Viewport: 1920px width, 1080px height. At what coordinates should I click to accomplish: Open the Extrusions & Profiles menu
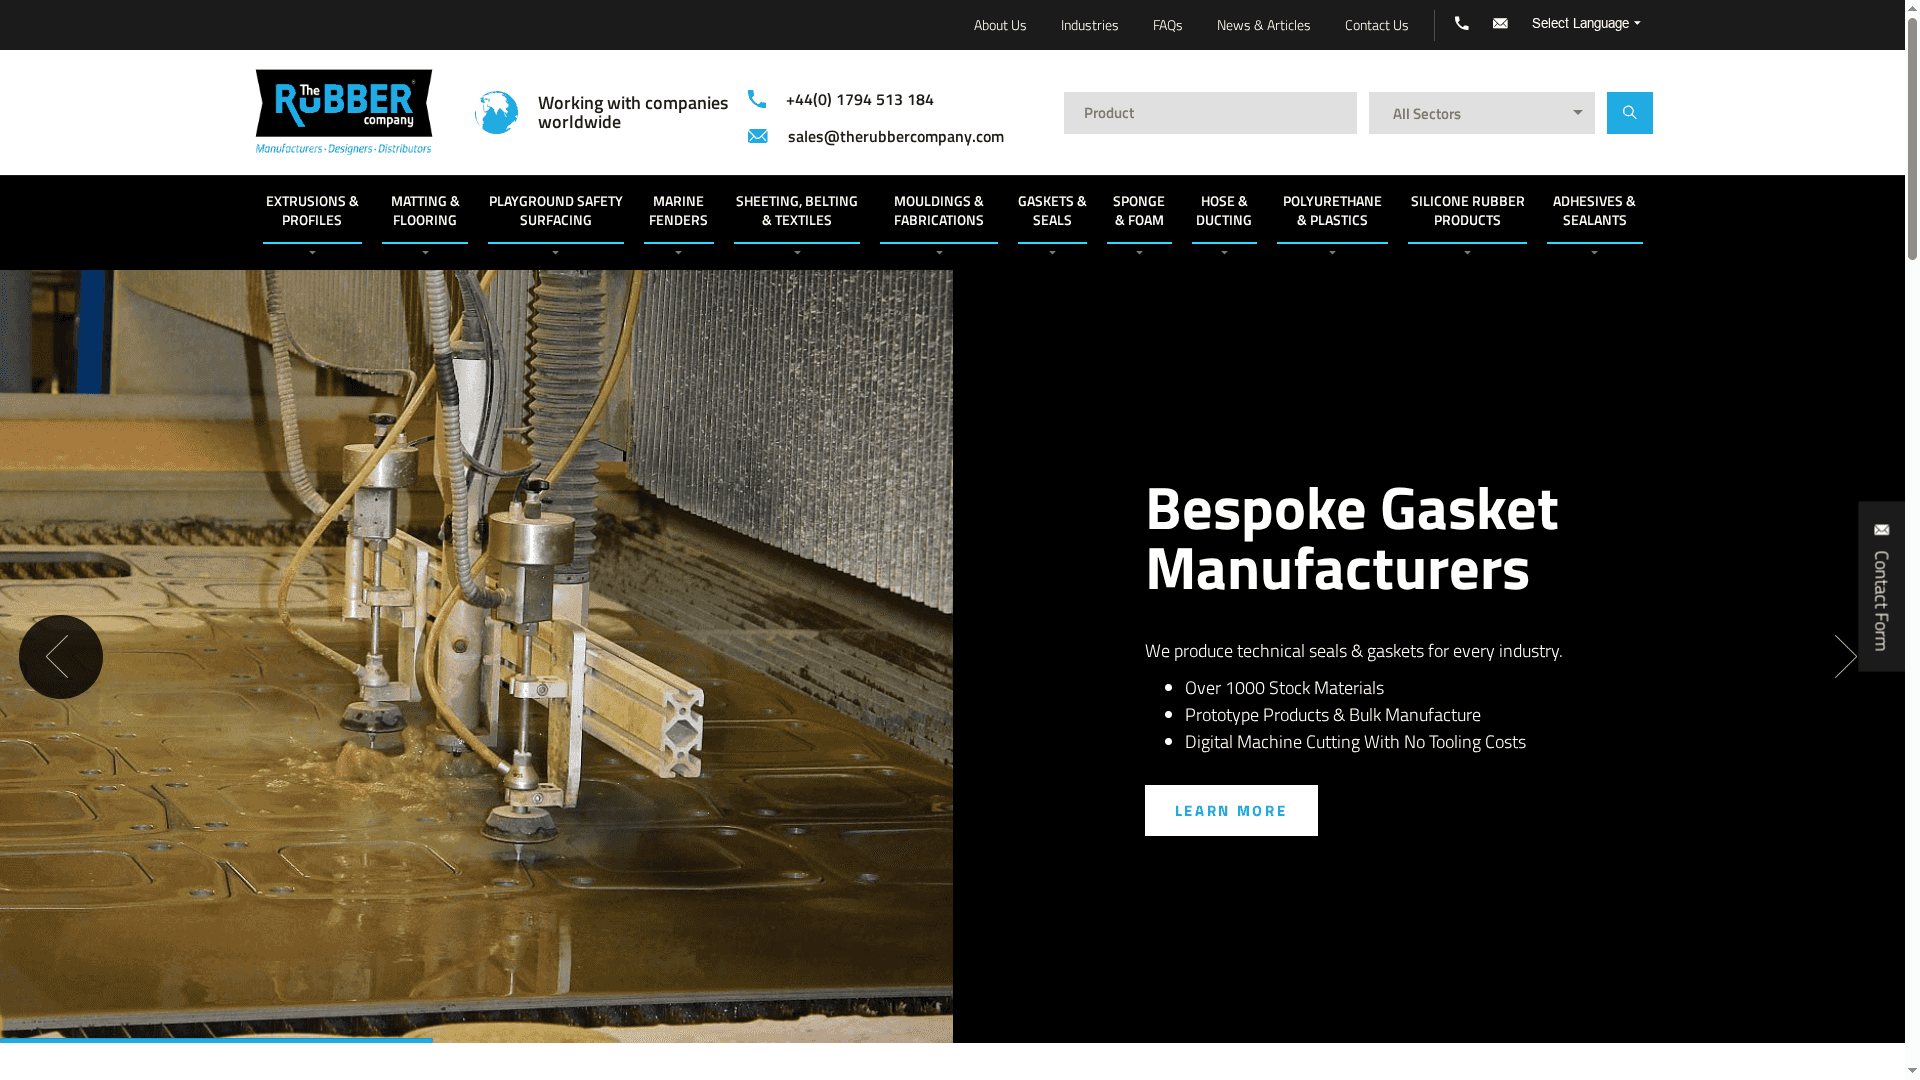(312, 211)
